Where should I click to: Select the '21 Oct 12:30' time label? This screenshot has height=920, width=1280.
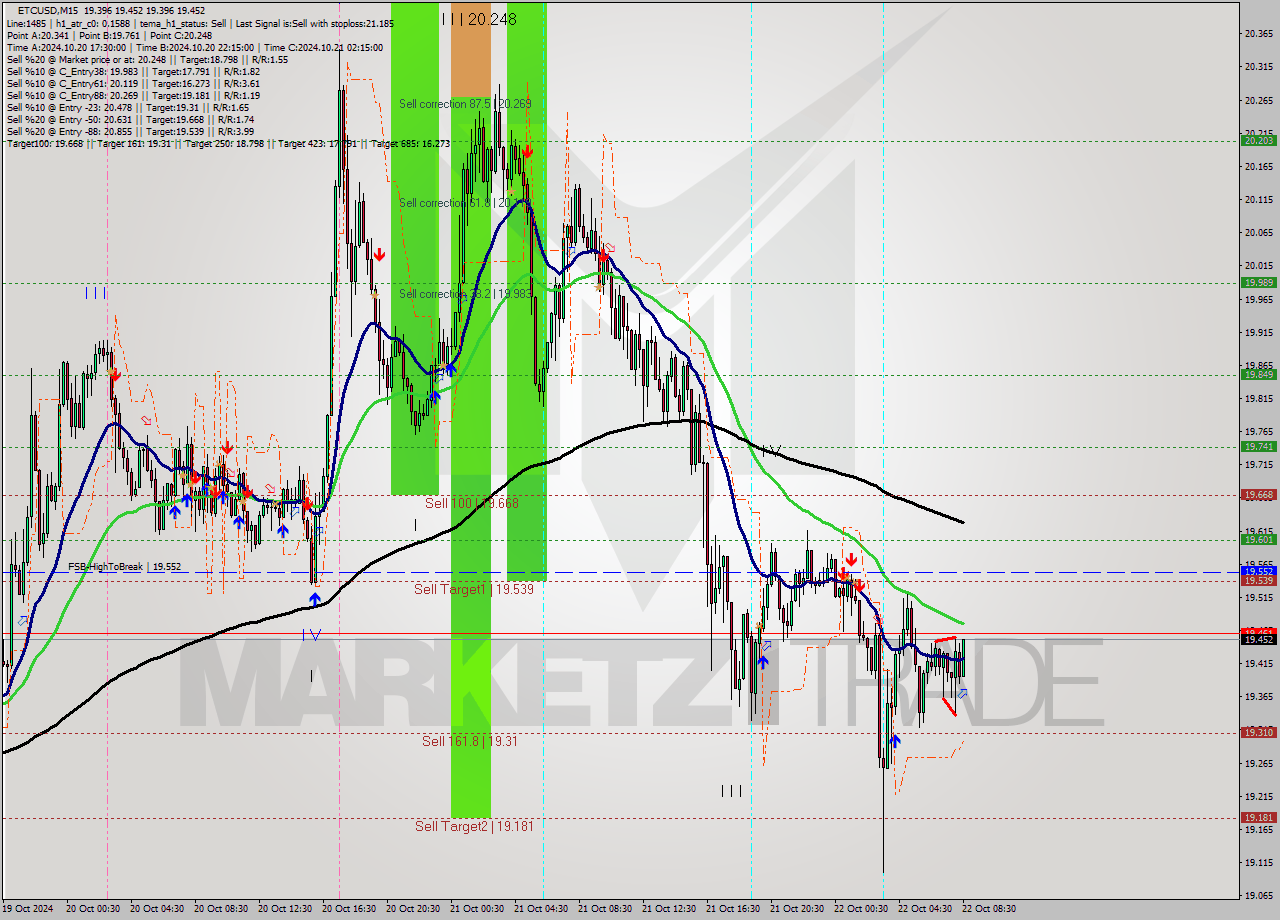click(x=669, y=909)
